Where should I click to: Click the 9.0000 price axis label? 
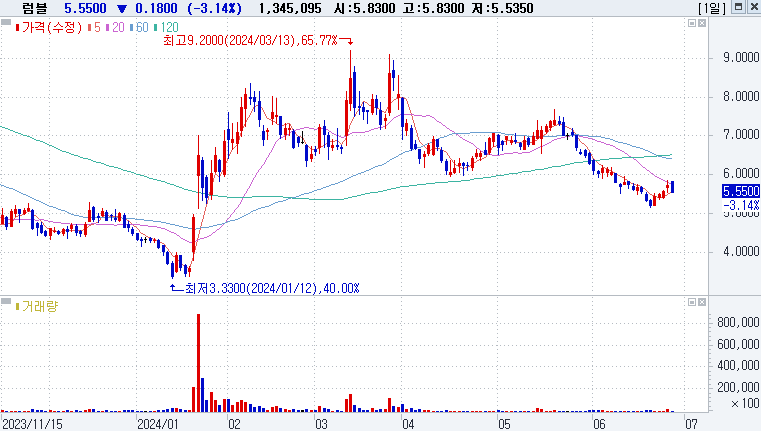click(x=741, y=57)
